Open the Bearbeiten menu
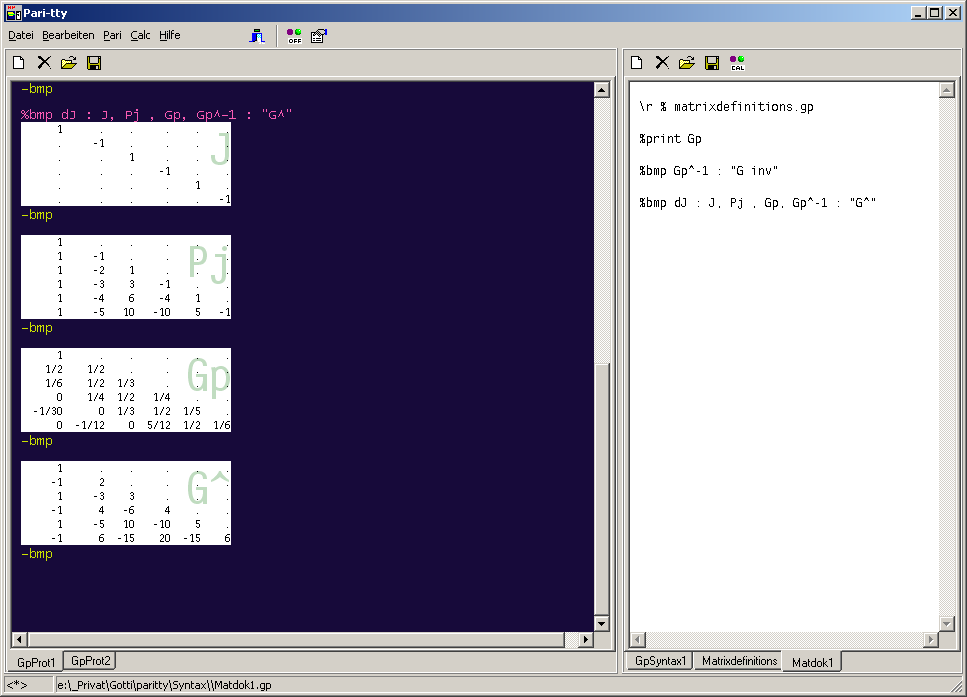The height and width of the screenshot is (697, 967). point(68,35)
